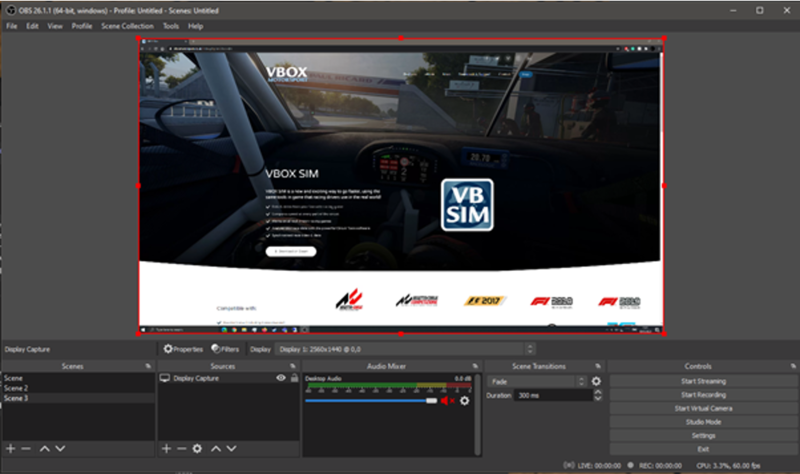Select Scene in the Scenes list
The width and height of the screenshot is (800, 474).
[79, 378]
